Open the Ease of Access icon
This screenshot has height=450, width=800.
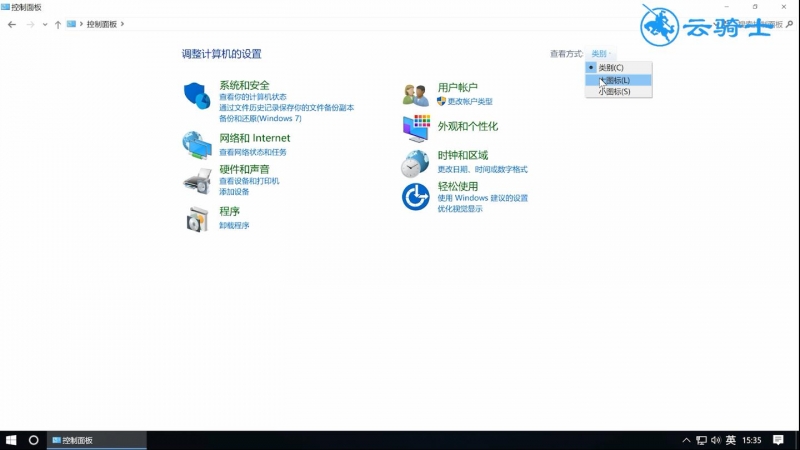pyautogui.click(x=415, y=197)
